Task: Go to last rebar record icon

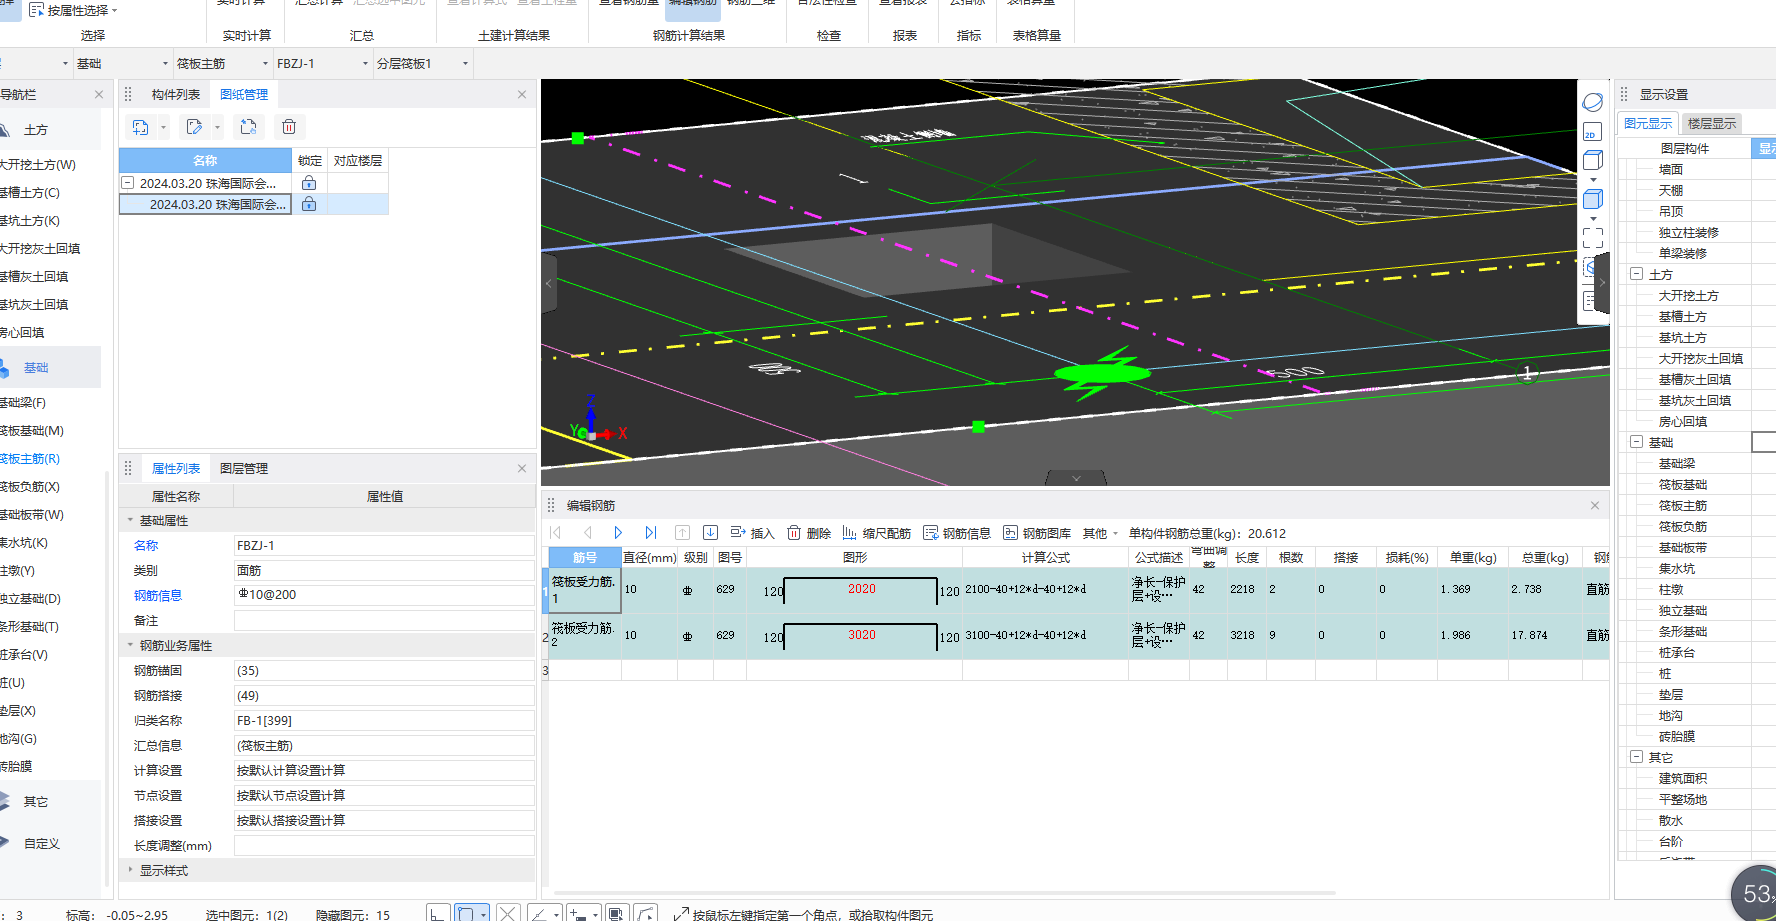Action: point(651,533)
